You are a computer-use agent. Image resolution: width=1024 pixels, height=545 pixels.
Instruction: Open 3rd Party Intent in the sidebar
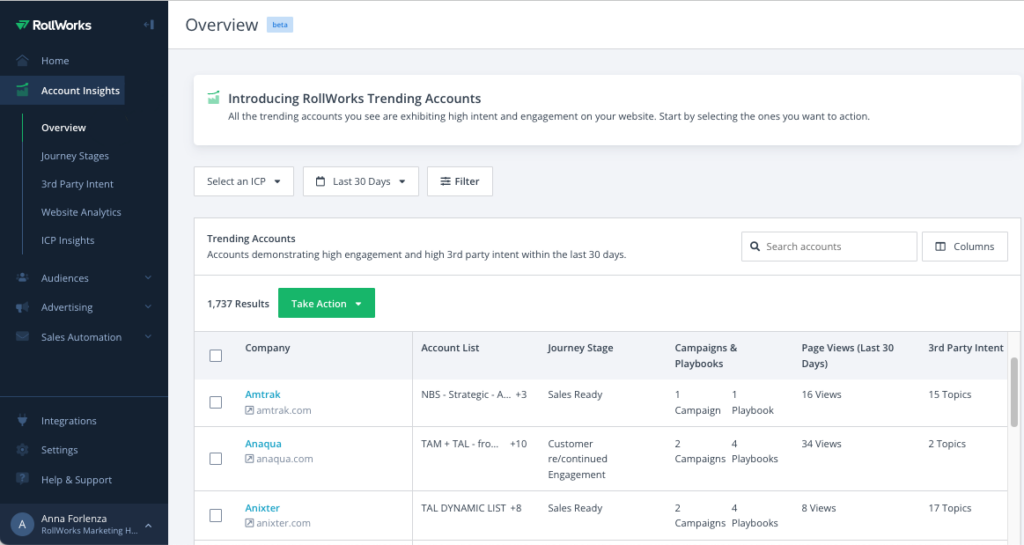77,184
